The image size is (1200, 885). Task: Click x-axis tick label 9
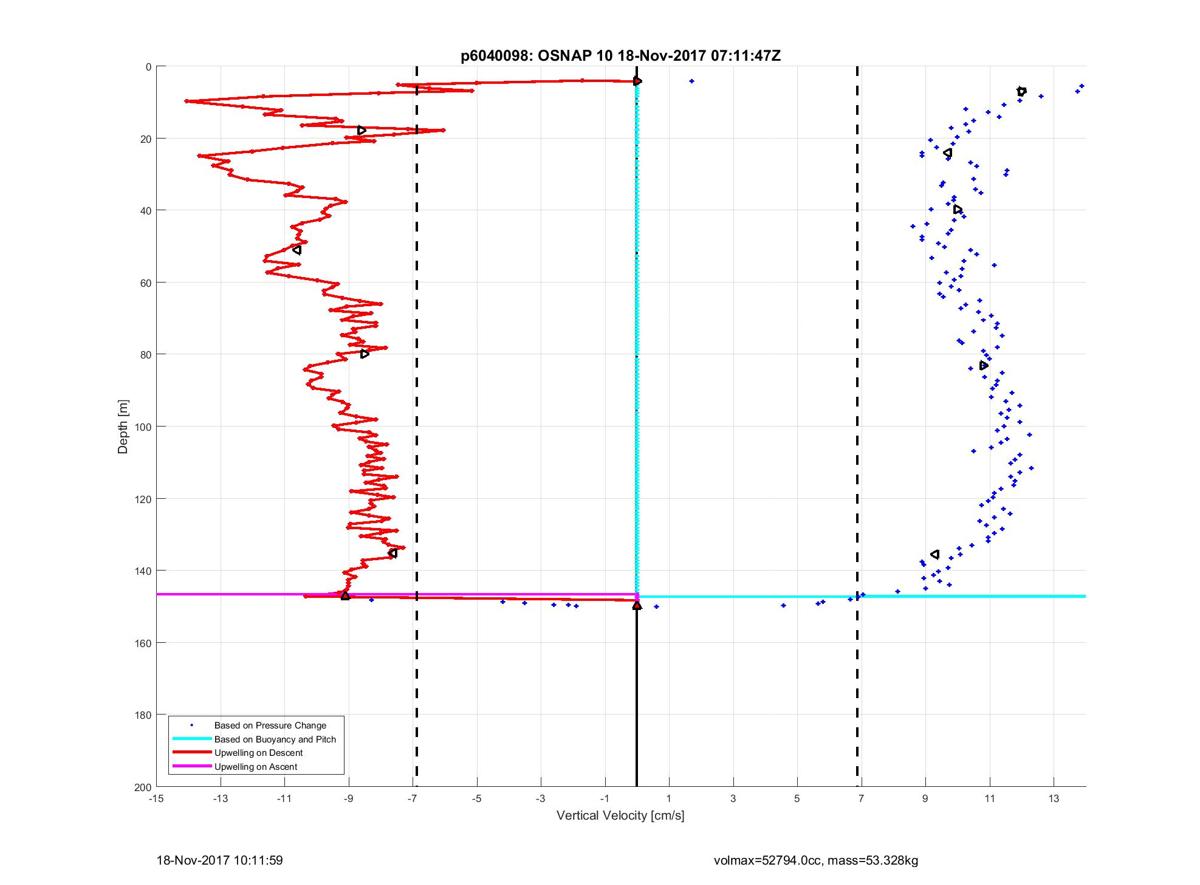[925, 799]
